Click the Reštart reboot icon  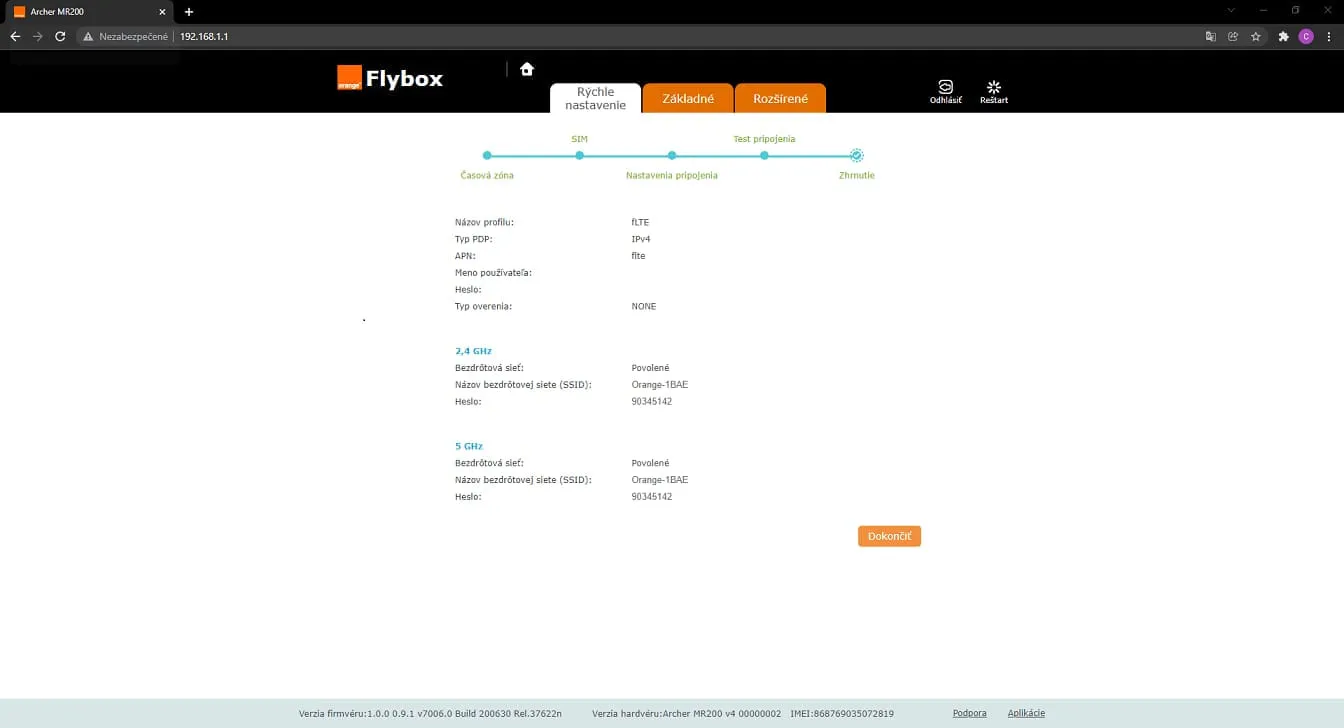tap(994, 87)
